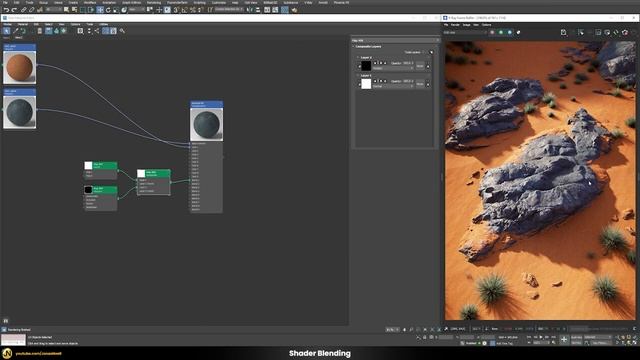Image resolution: width=640 pixels, height=360 pixels.
Task: Click the large Set Keys plus button
Action: [564, 340]
